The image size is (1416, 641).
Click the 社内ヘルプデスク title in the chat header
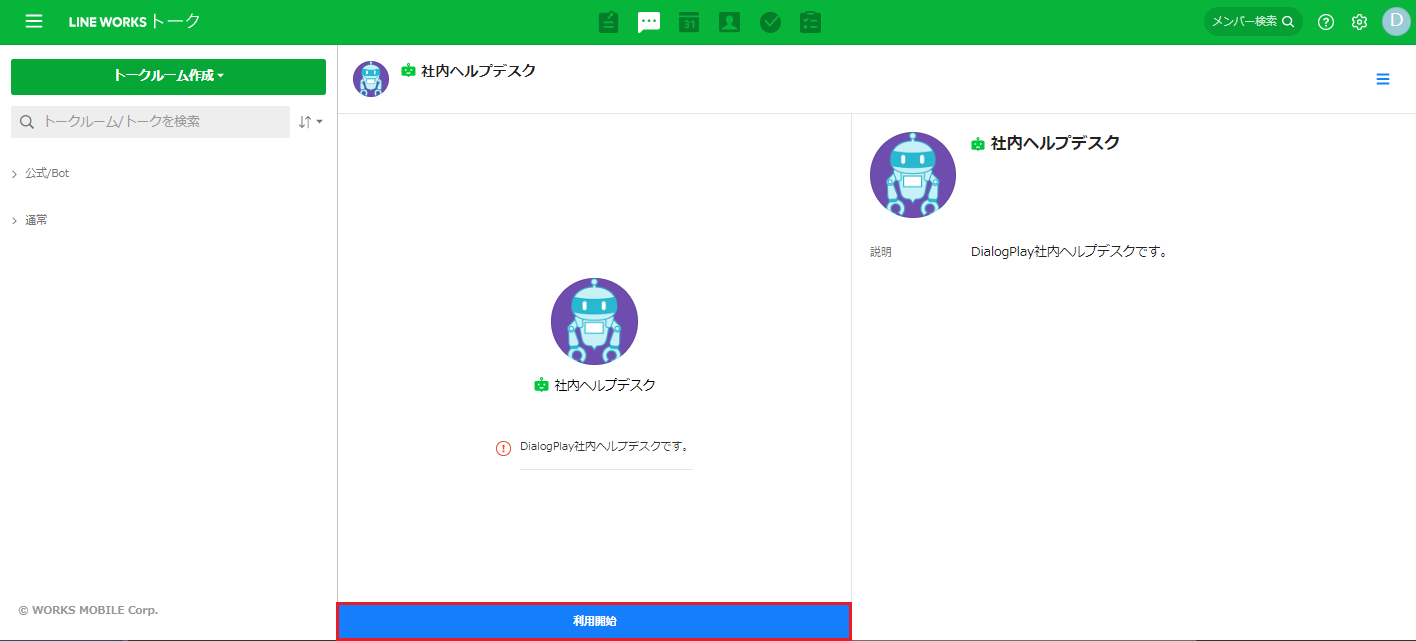coord(478,71)
